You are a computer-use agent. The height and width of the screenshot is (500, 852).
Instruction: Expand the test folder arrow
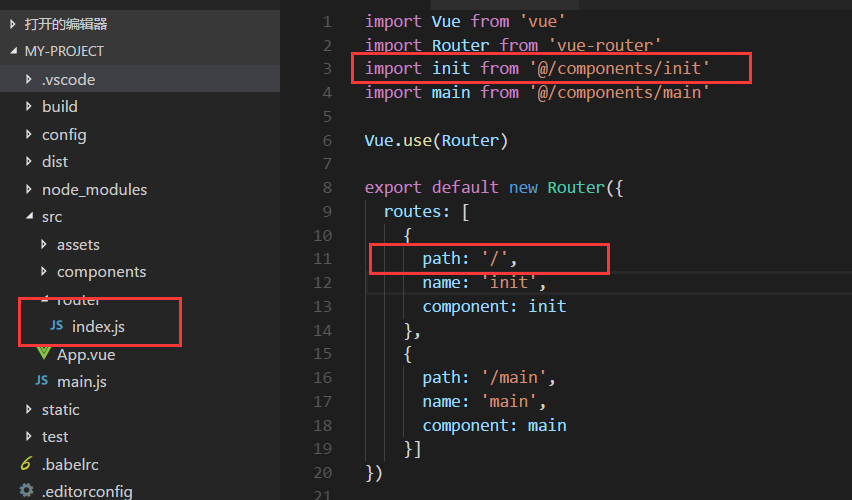pyautogui.click(x=29, y=436)
